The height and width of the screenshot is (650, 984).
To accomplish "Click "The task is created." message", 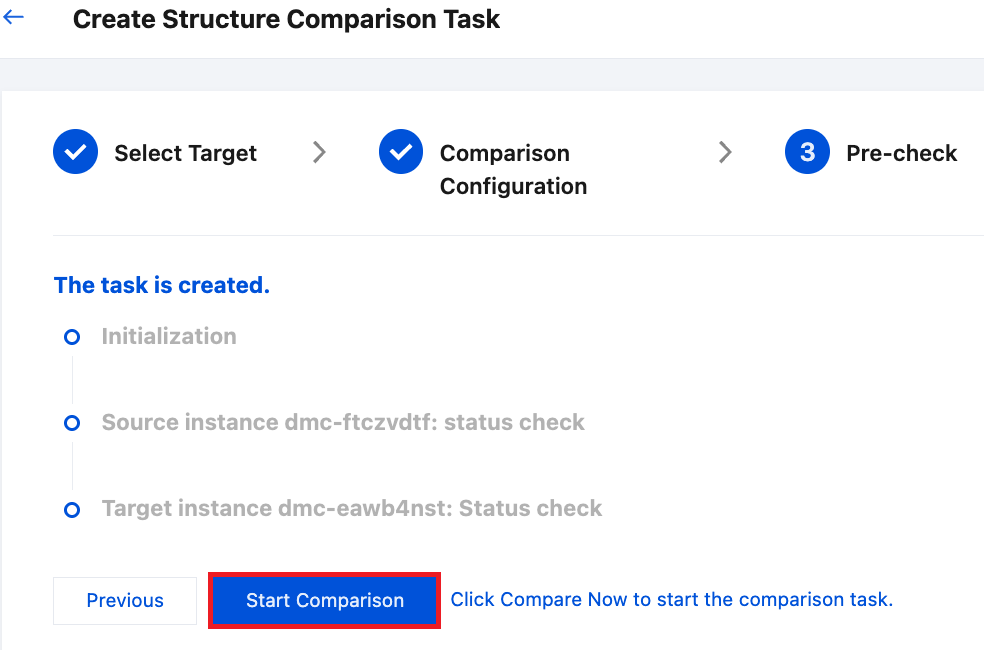I will [x=162, y=285].
